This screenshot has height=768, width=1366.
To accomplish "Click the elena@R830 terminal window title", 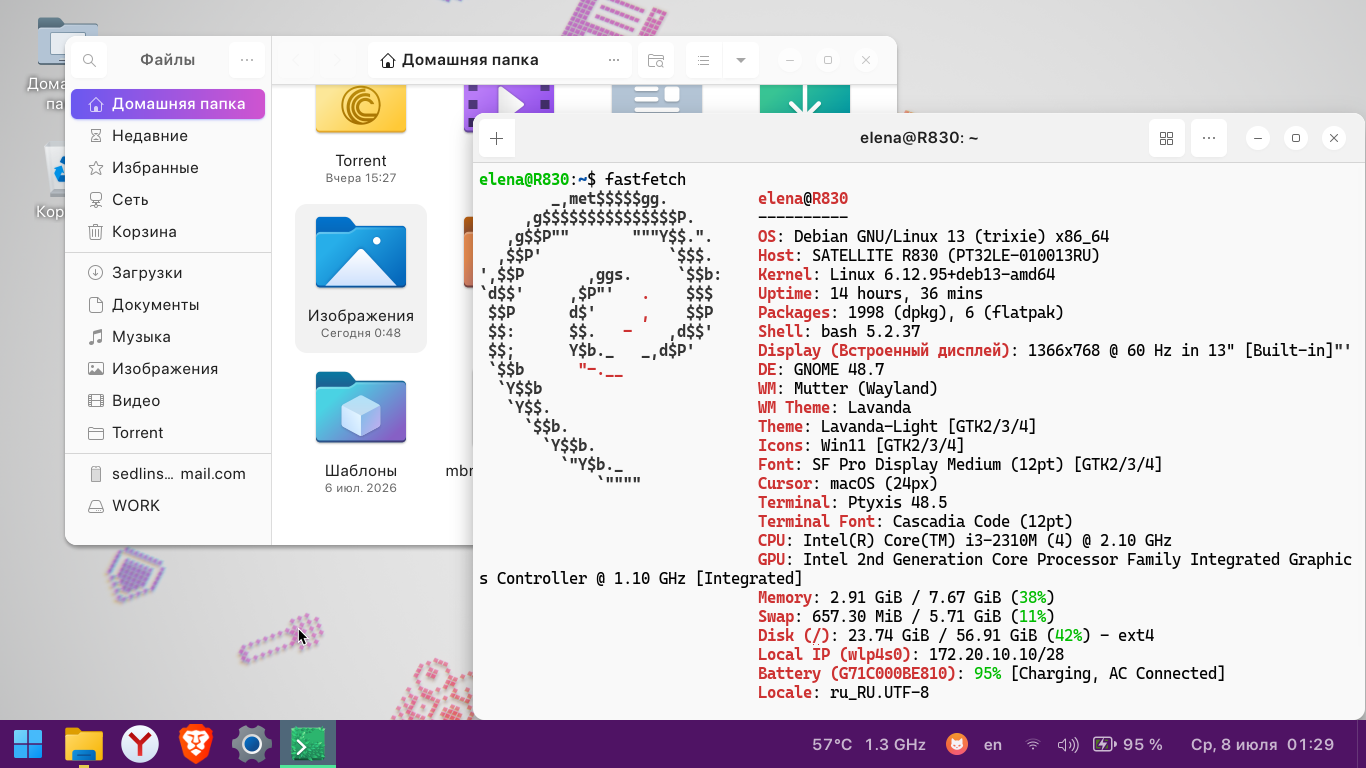I will [919, 138].
